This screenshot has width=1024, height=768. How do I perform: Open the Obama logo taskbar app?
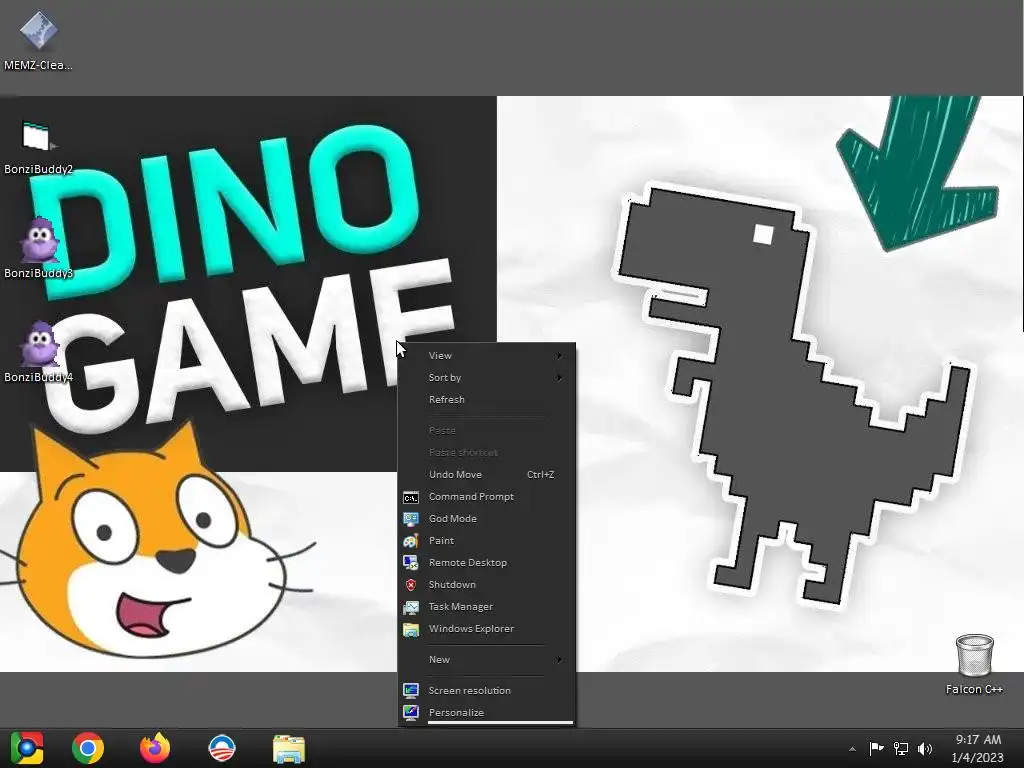[221, 748]
